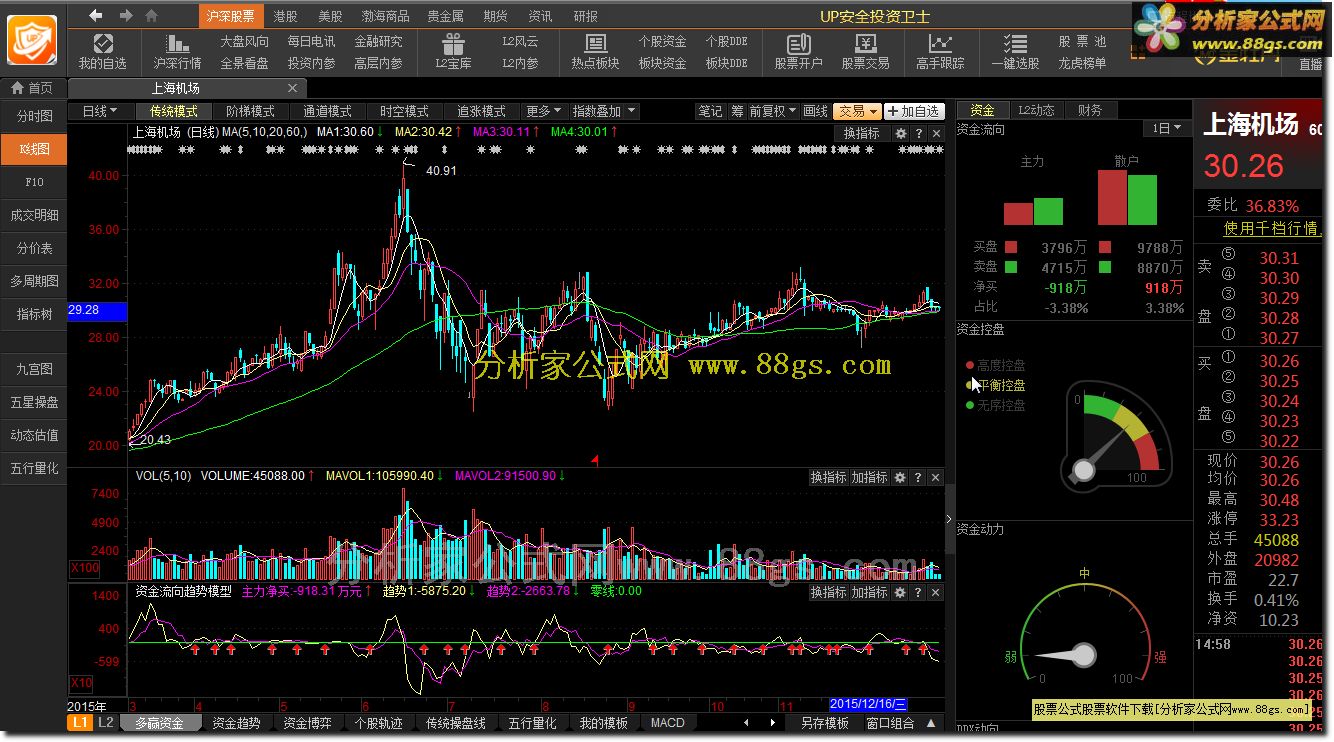
Task: Open F10 in left sidebar
Action: point(34,182)
